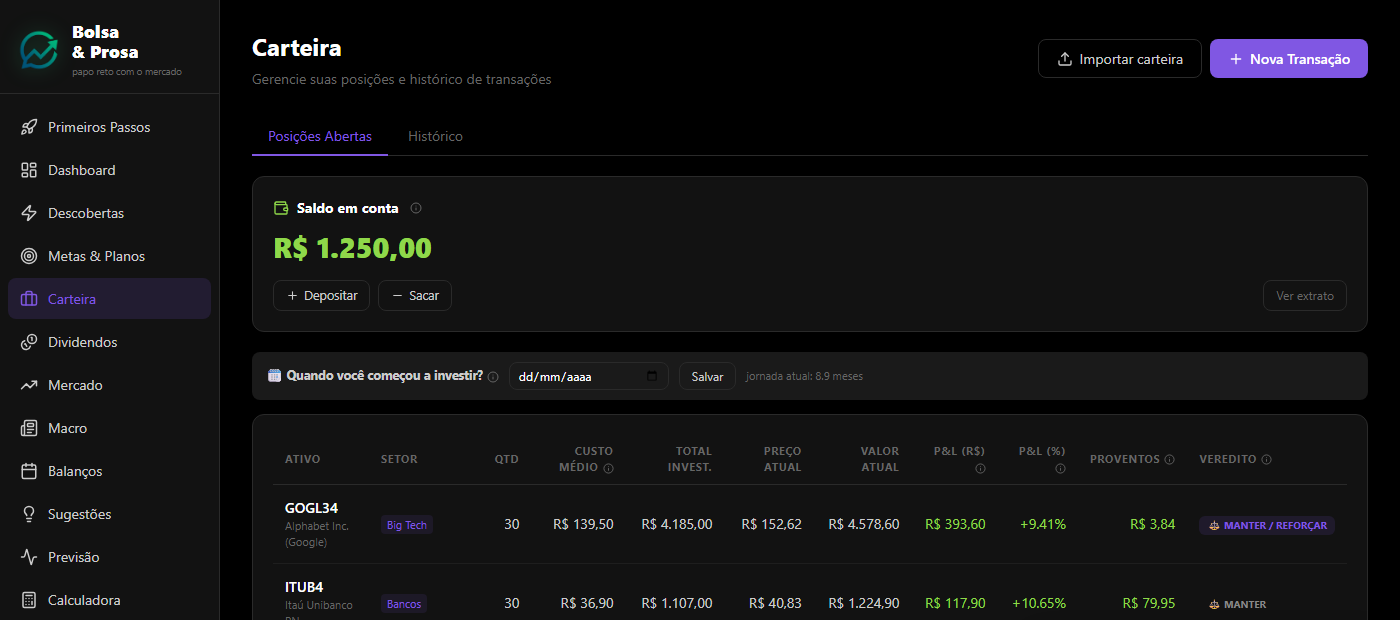The height and width of the screenshot is (620, 1400).
Task: Click Nova Transação button
Action: [1289, 59]
